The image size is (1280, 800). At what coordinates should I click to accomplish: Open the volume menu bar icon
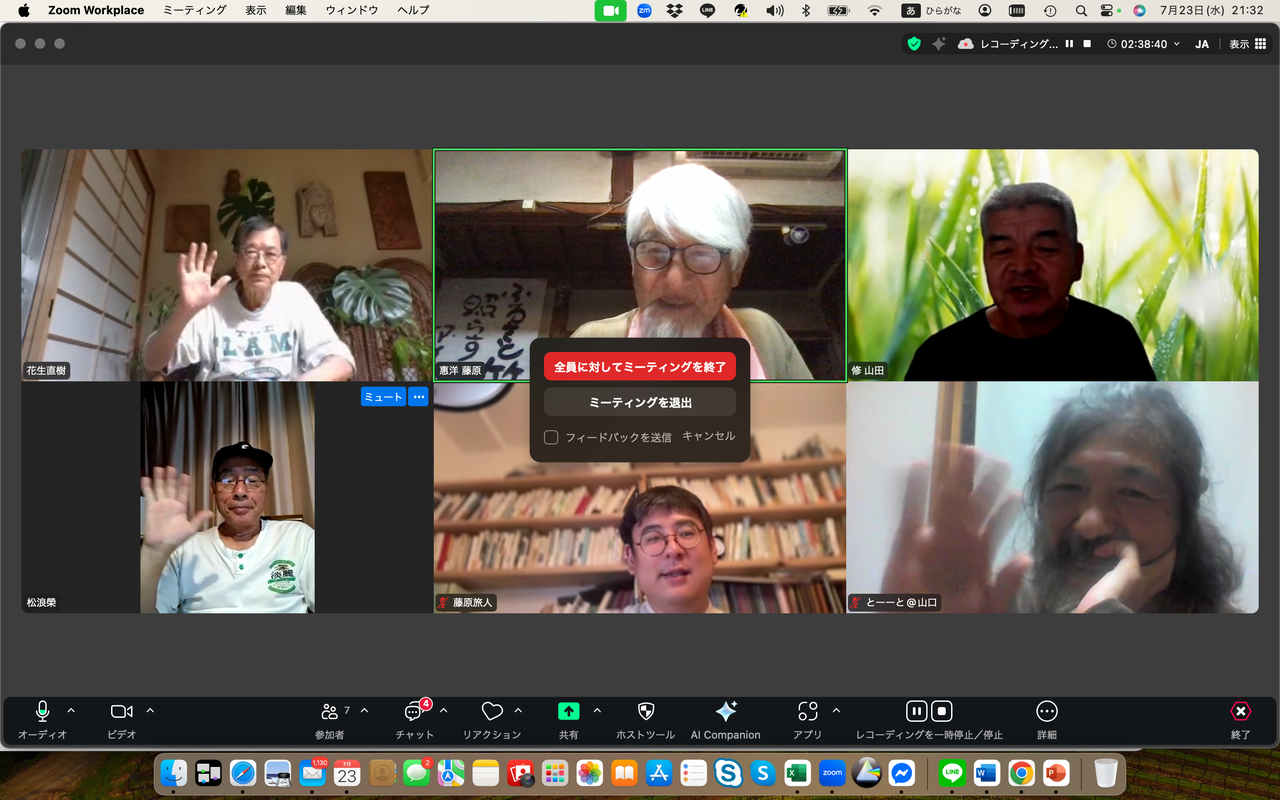point(774,10)
